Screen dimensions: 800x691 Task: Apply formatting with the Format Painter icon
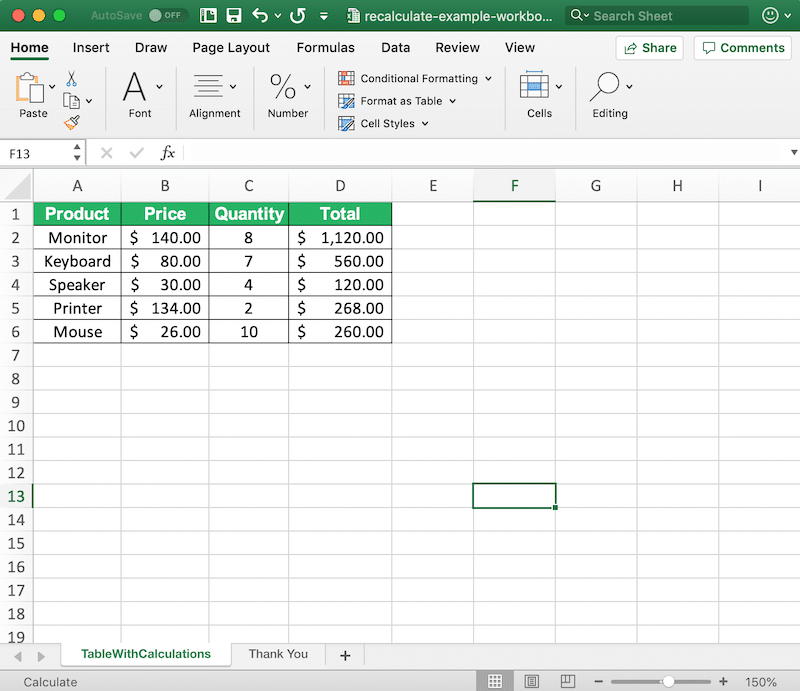click(72, 121)
